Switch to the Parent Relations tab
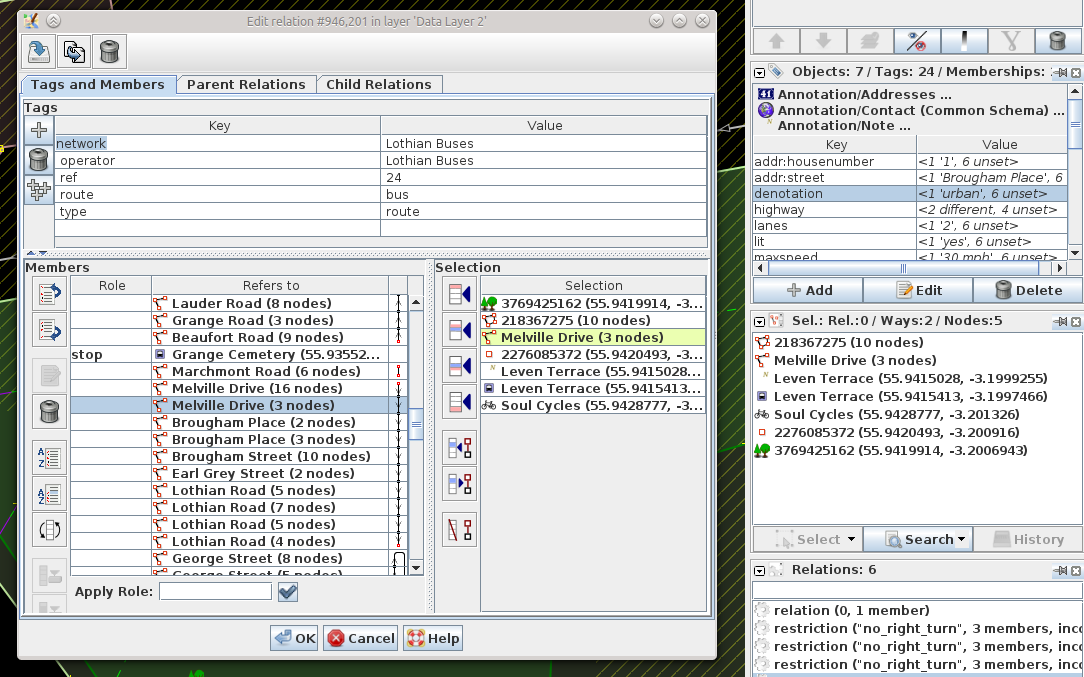 tap(246, 85)
